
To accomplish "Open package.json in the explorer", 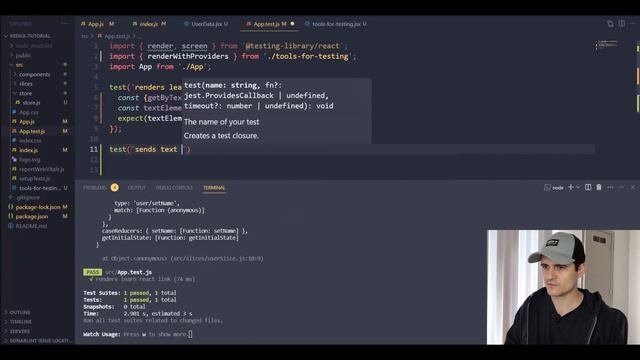I will coord(31,216).
